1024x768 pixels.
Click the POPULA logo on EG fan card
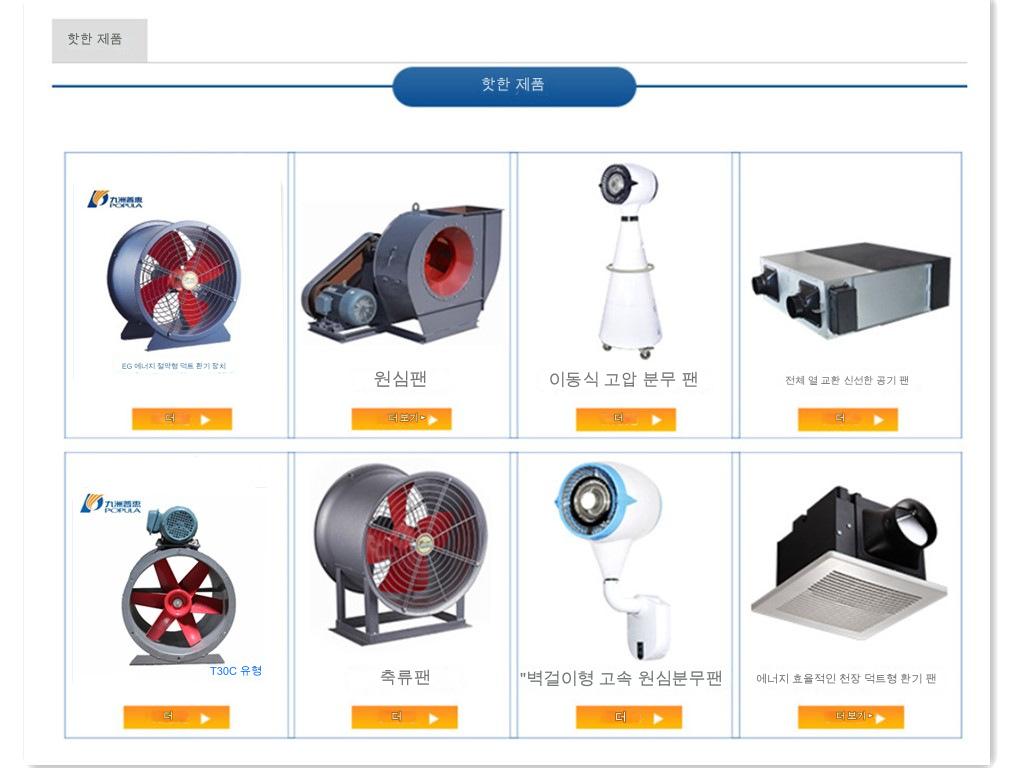click(115, 199)
